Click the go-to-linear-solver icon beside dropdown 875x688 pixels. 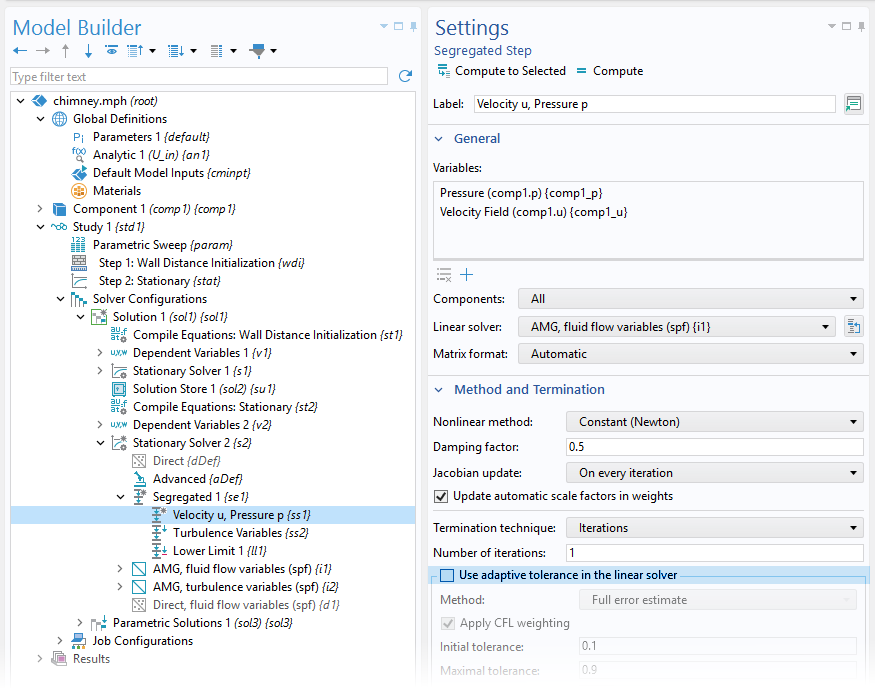point(853,326)
